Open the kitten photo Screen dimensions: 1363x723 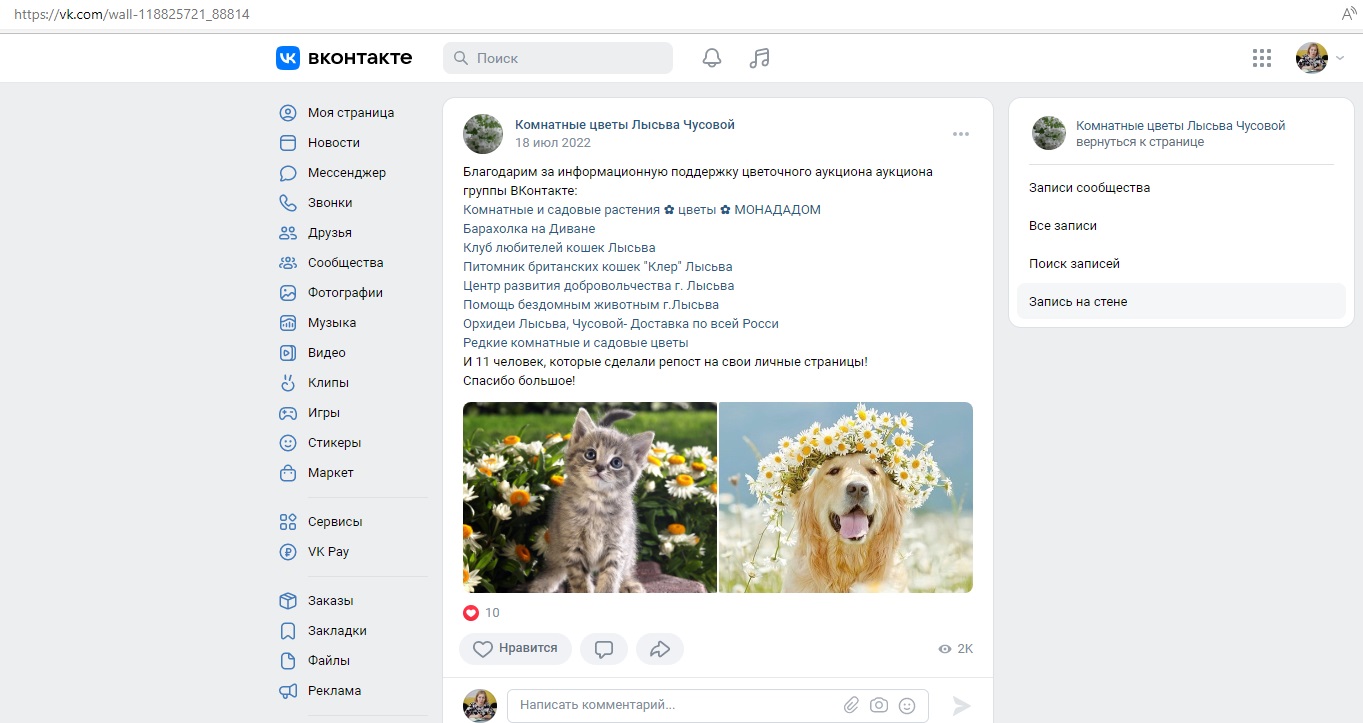590,497
